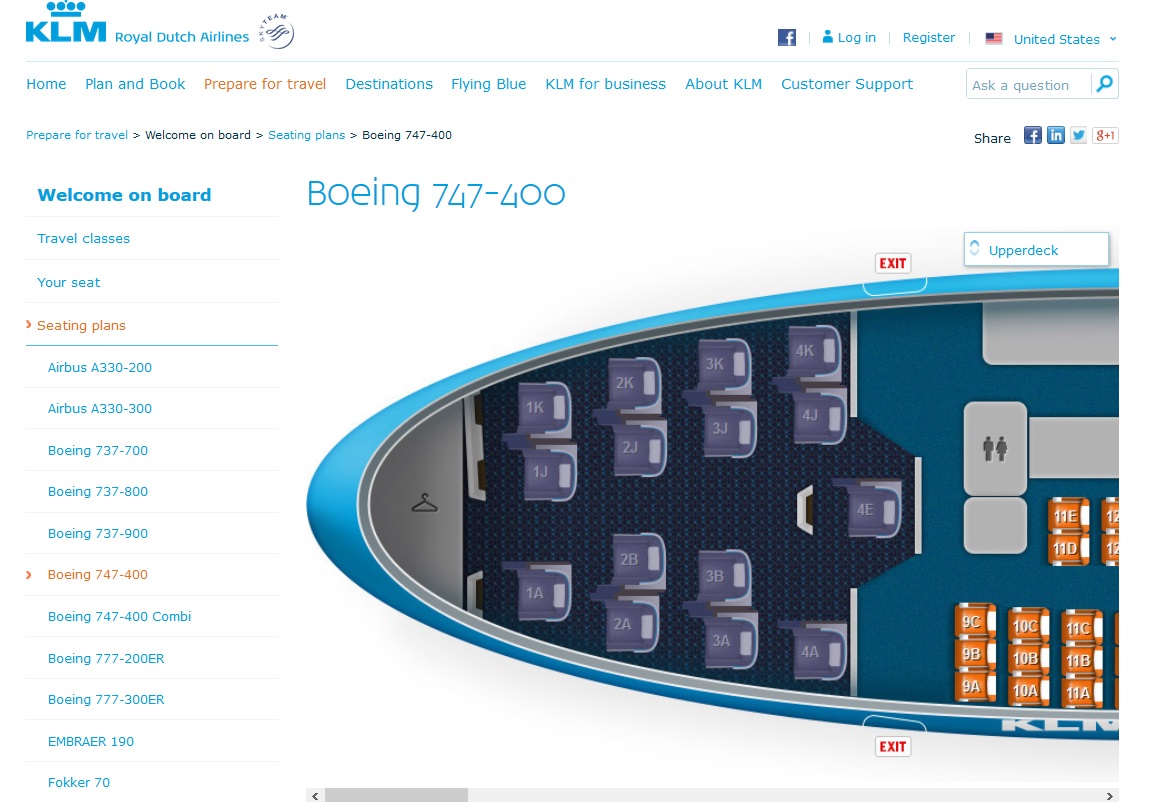Image resolution: width=1150 pixels, height=802 pixels.
Task: Click the coat hanger closet icon
Action: click(424, 503)
